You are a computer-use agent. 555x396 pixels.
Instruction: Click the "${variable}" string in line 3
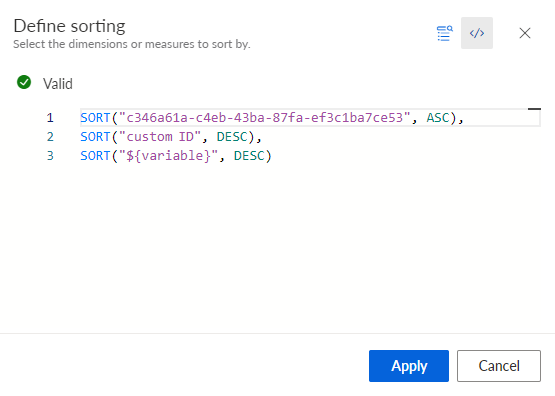pos(168,156)
